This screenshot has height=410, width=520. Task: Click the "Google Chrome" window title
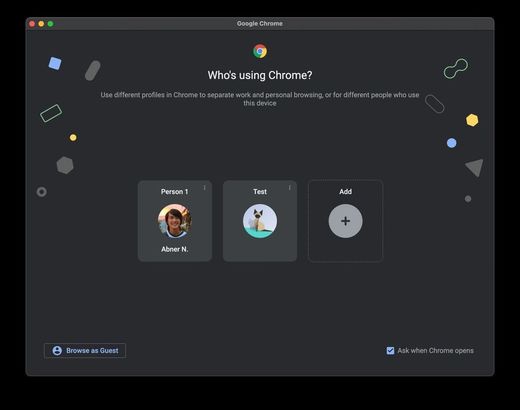click(x=260, y=24)
